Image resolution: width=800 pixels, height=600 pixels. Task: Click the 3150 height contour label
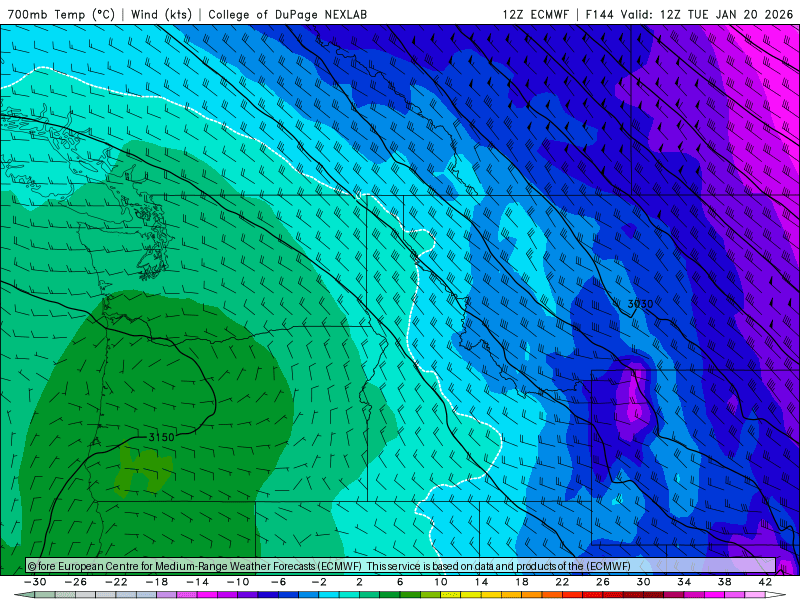pos(161,437)
